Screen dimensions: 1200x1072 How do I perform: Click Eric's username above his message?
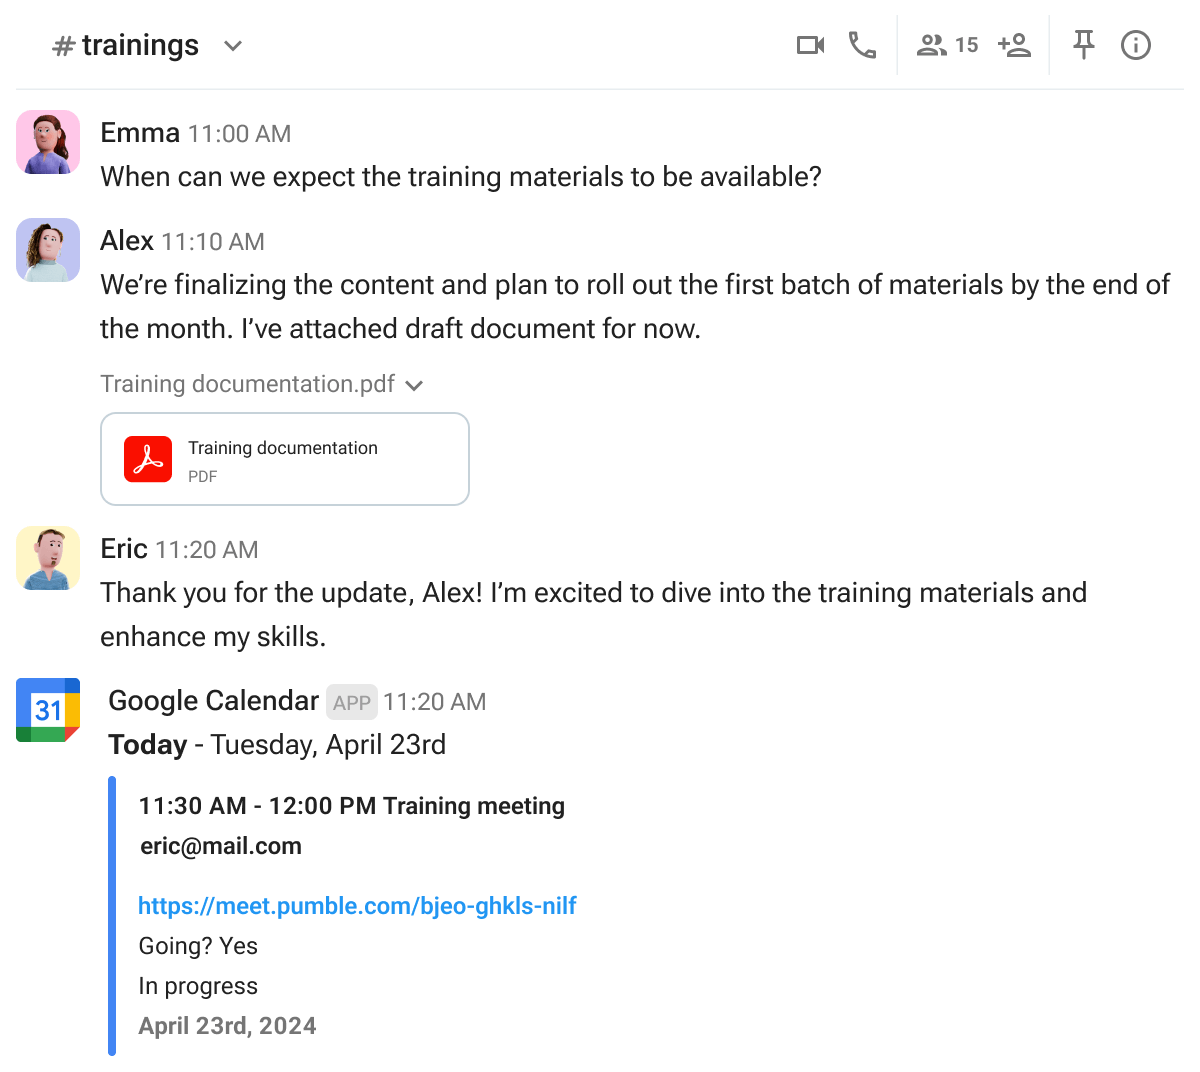pos(124,549)
